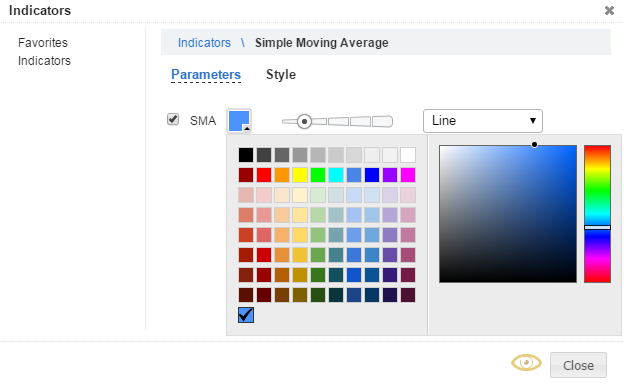Click the Close button

click(x=578, y=365)
